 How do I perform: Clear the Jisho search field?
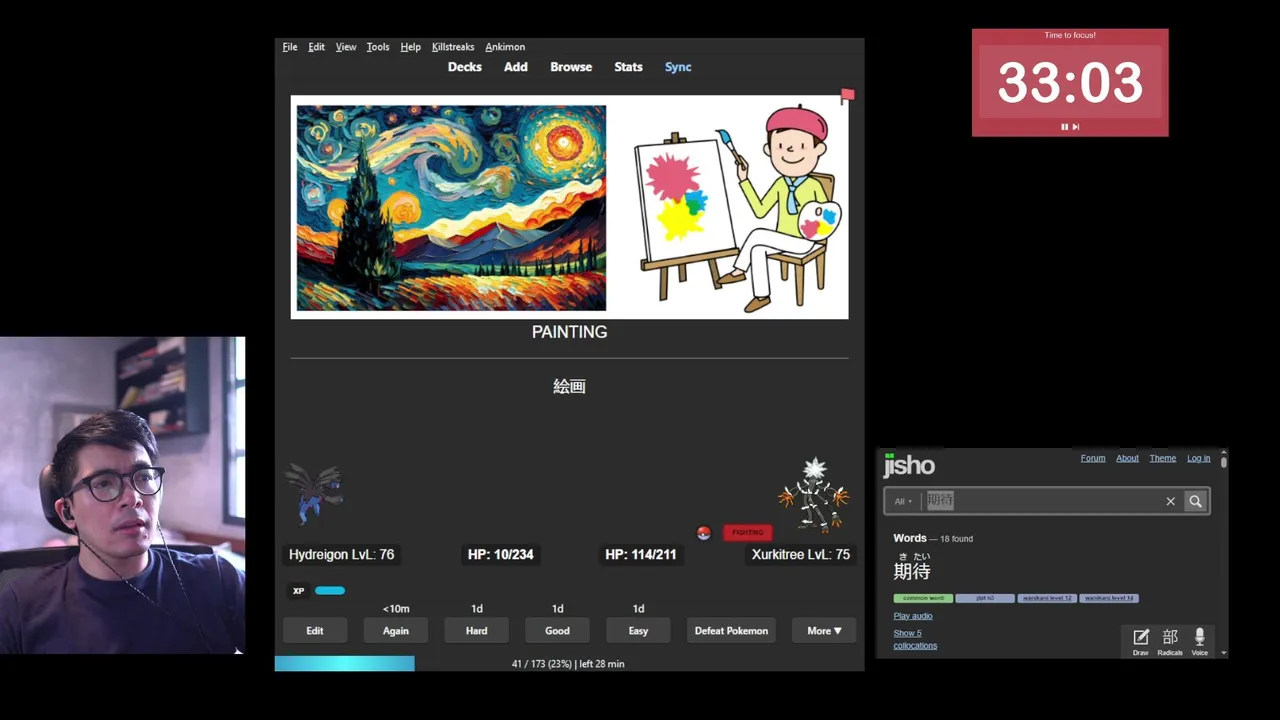(1170, 501)
